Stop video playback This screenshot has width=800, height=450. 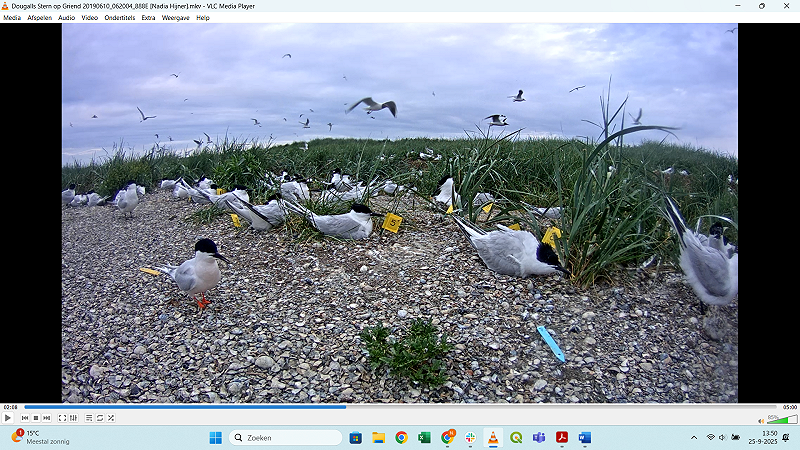[x=35, y=418]
